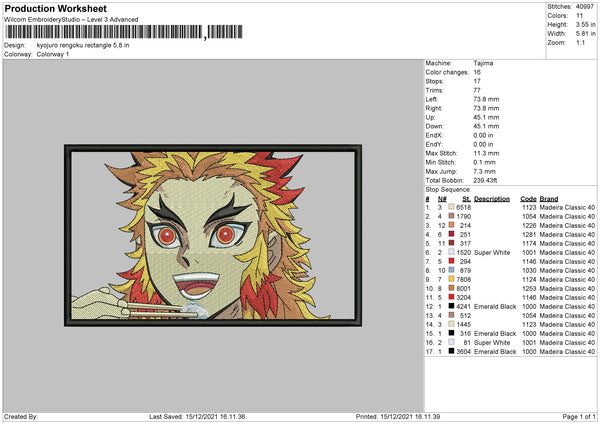
Task: Click the 'Code' column header
Action: click(528, 199)
